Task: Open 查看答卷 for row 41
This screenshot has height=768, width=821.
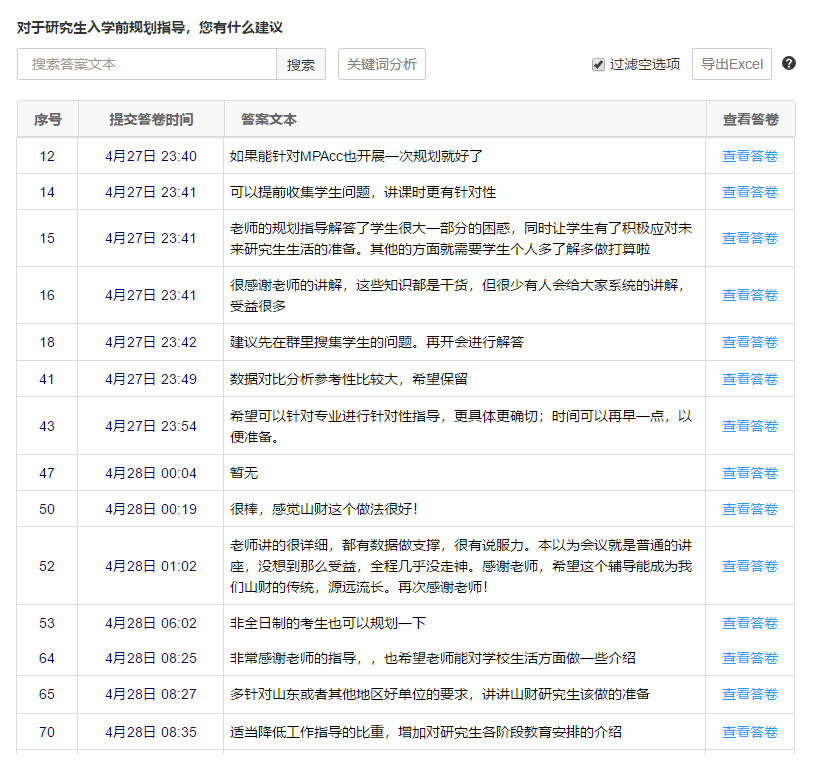Action: 750,379
